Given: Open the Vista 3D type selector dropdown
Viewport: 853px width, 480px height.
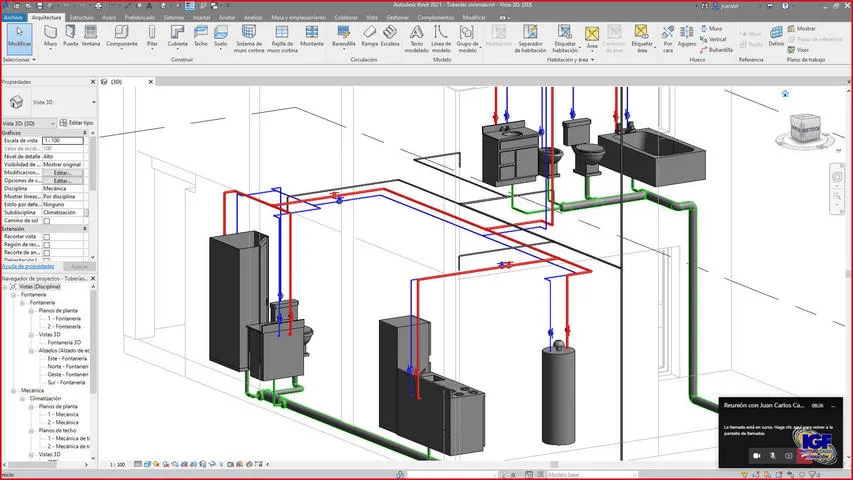Looking at the screenshot, I should coord(94,102).
